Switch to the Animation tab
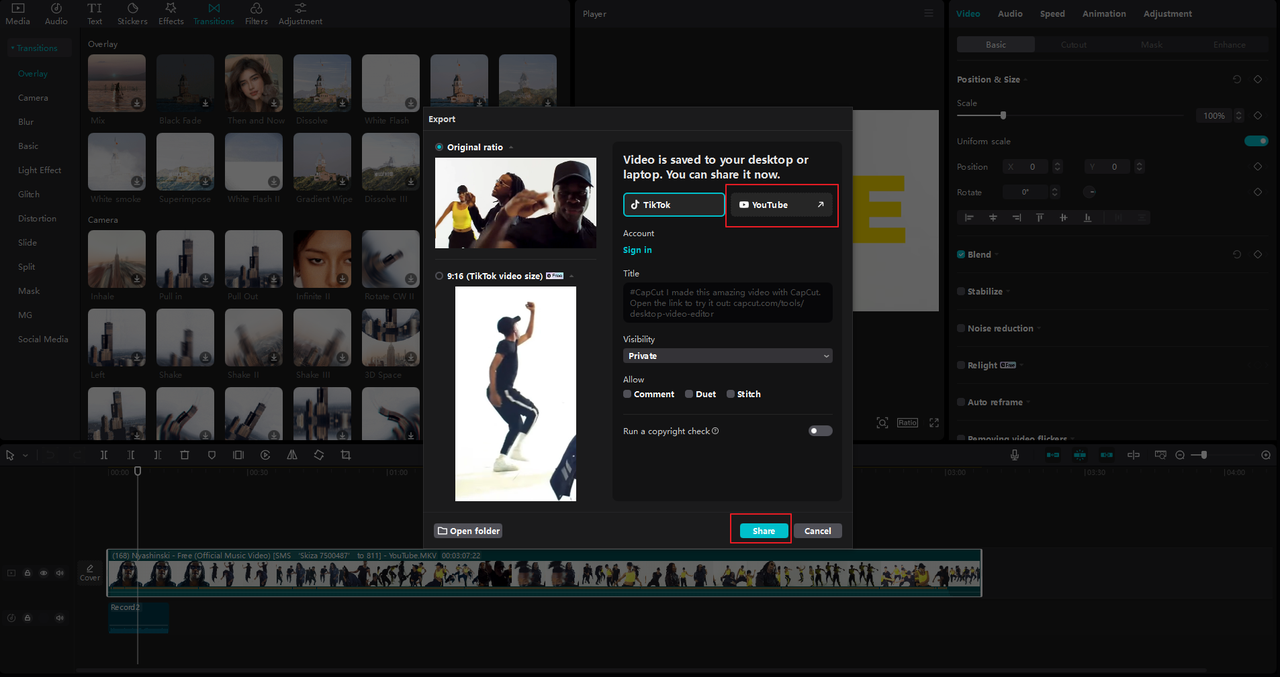 click(x=1104, y=14)
